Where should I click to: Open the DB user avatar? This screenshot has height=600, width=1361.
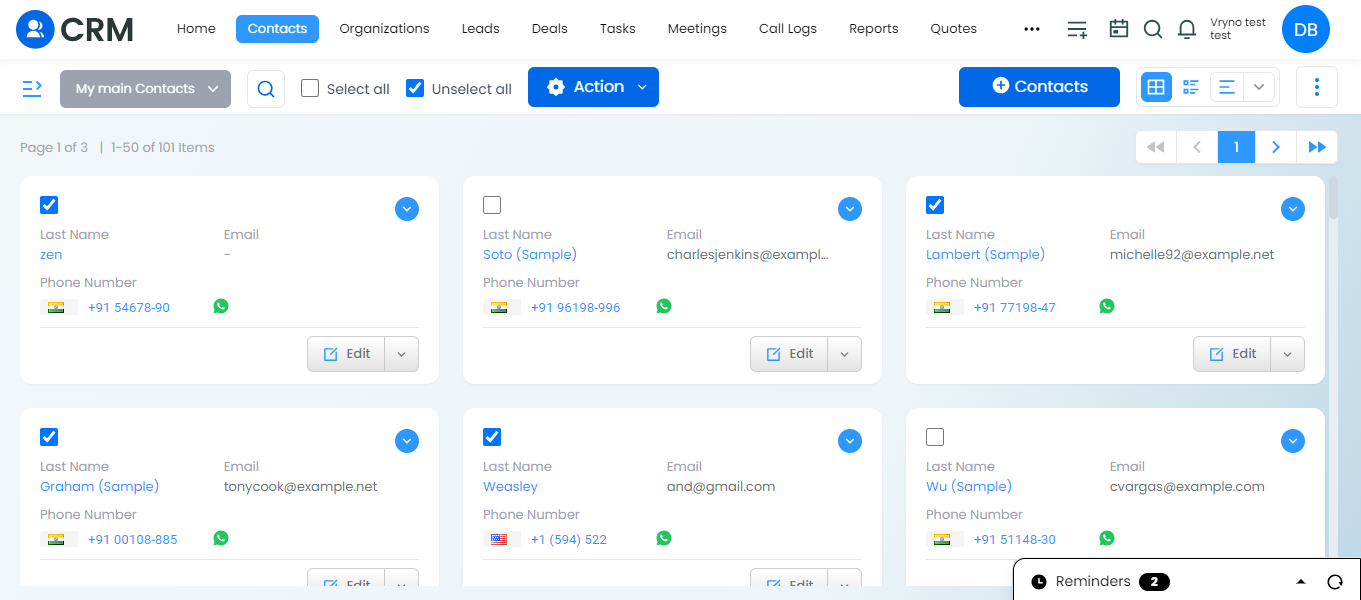coord(1306,29)
